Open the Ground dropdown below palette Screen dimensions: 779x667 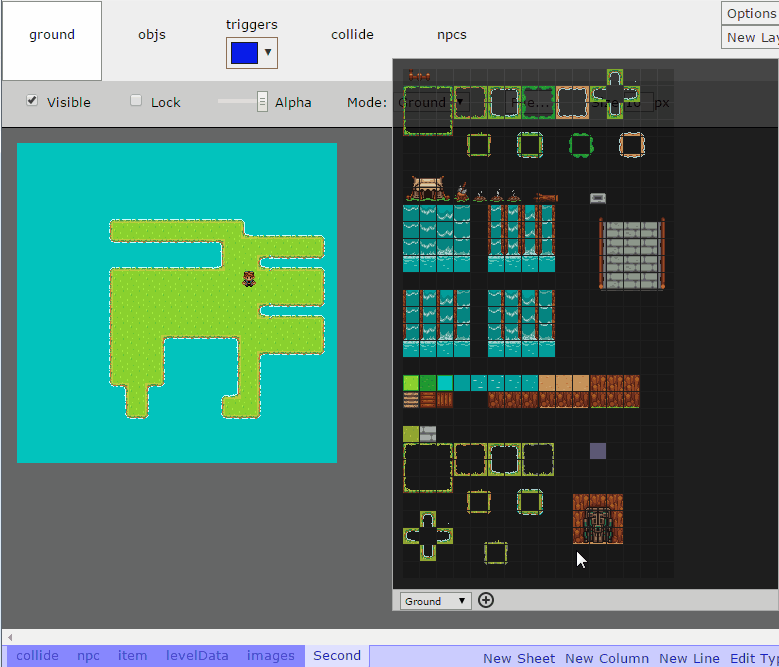tap(435, 601)
